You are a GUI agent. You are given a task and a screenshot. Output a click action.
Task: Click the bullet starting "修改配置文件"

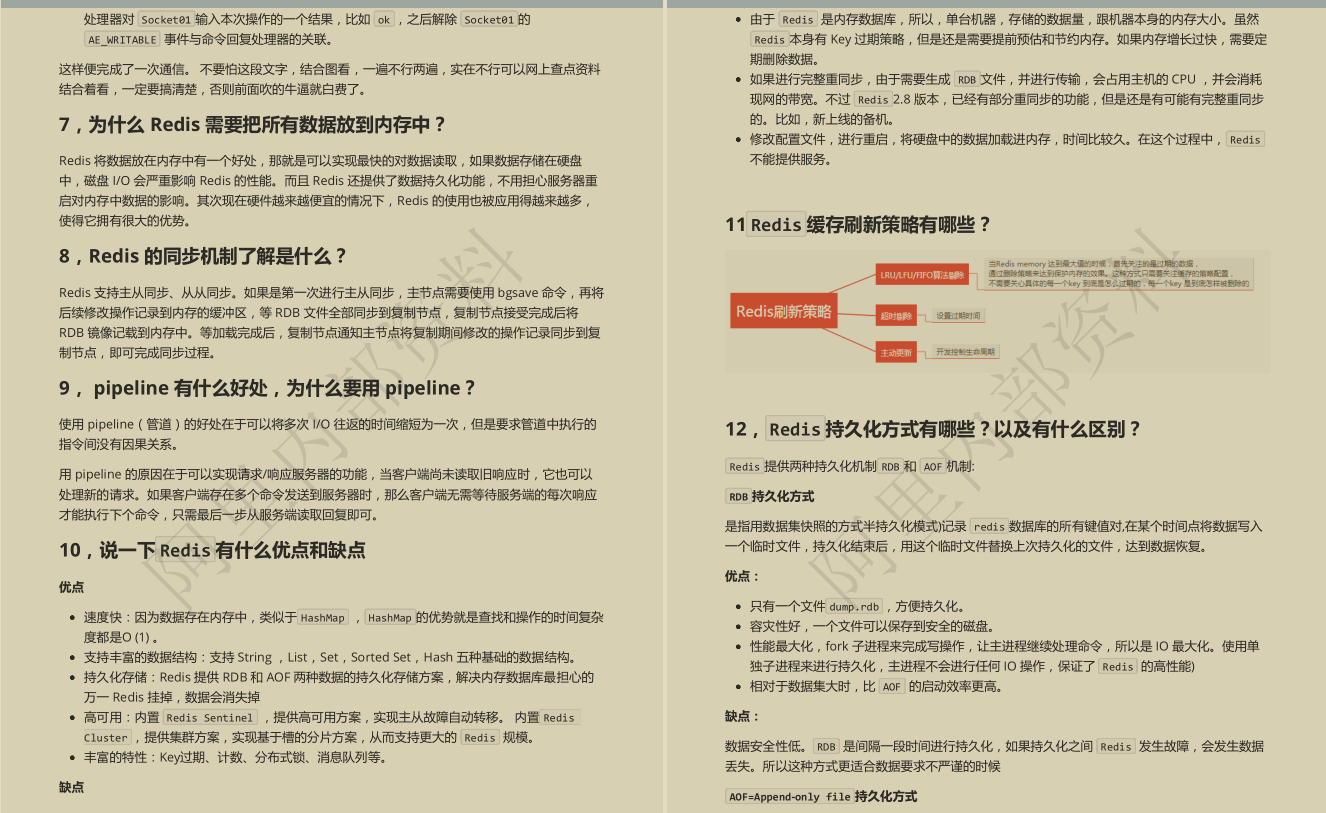(x=1007, y=149)
